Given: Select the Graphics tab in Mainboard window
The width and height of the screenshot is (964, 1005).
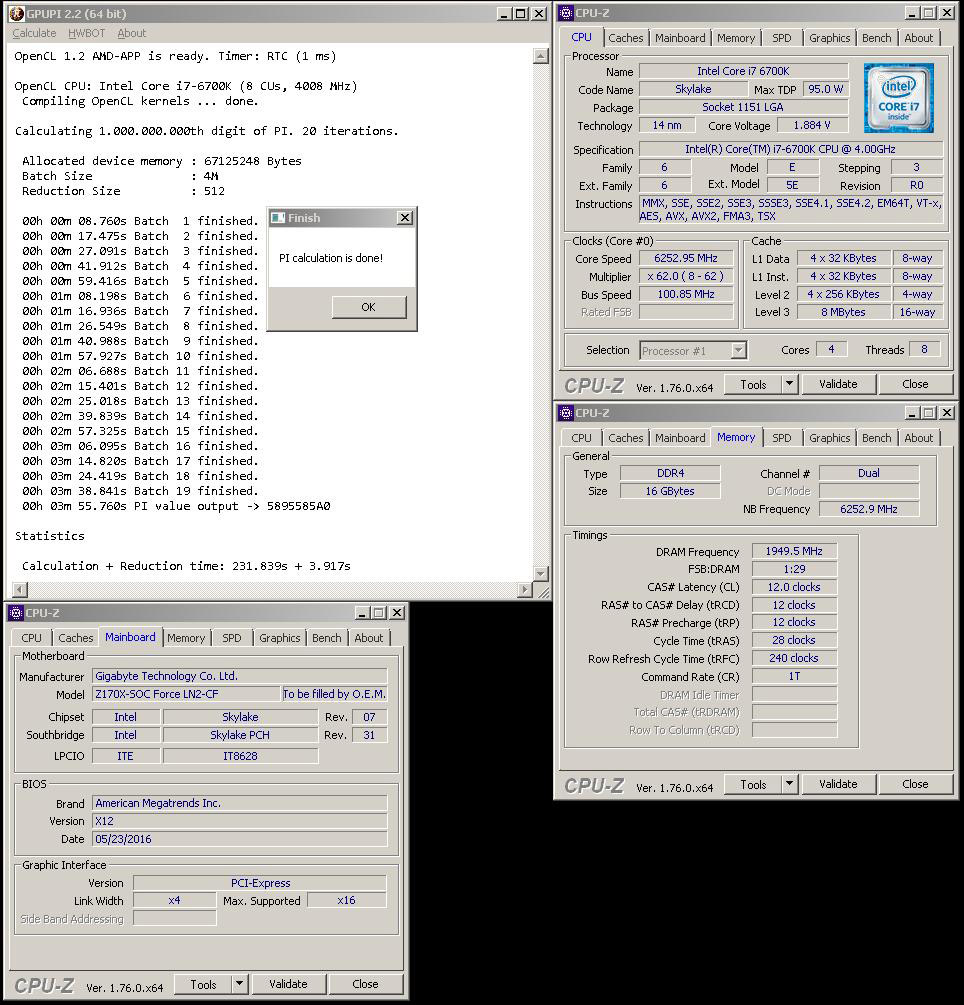Looking at the screenshot, I should point(279,638).
